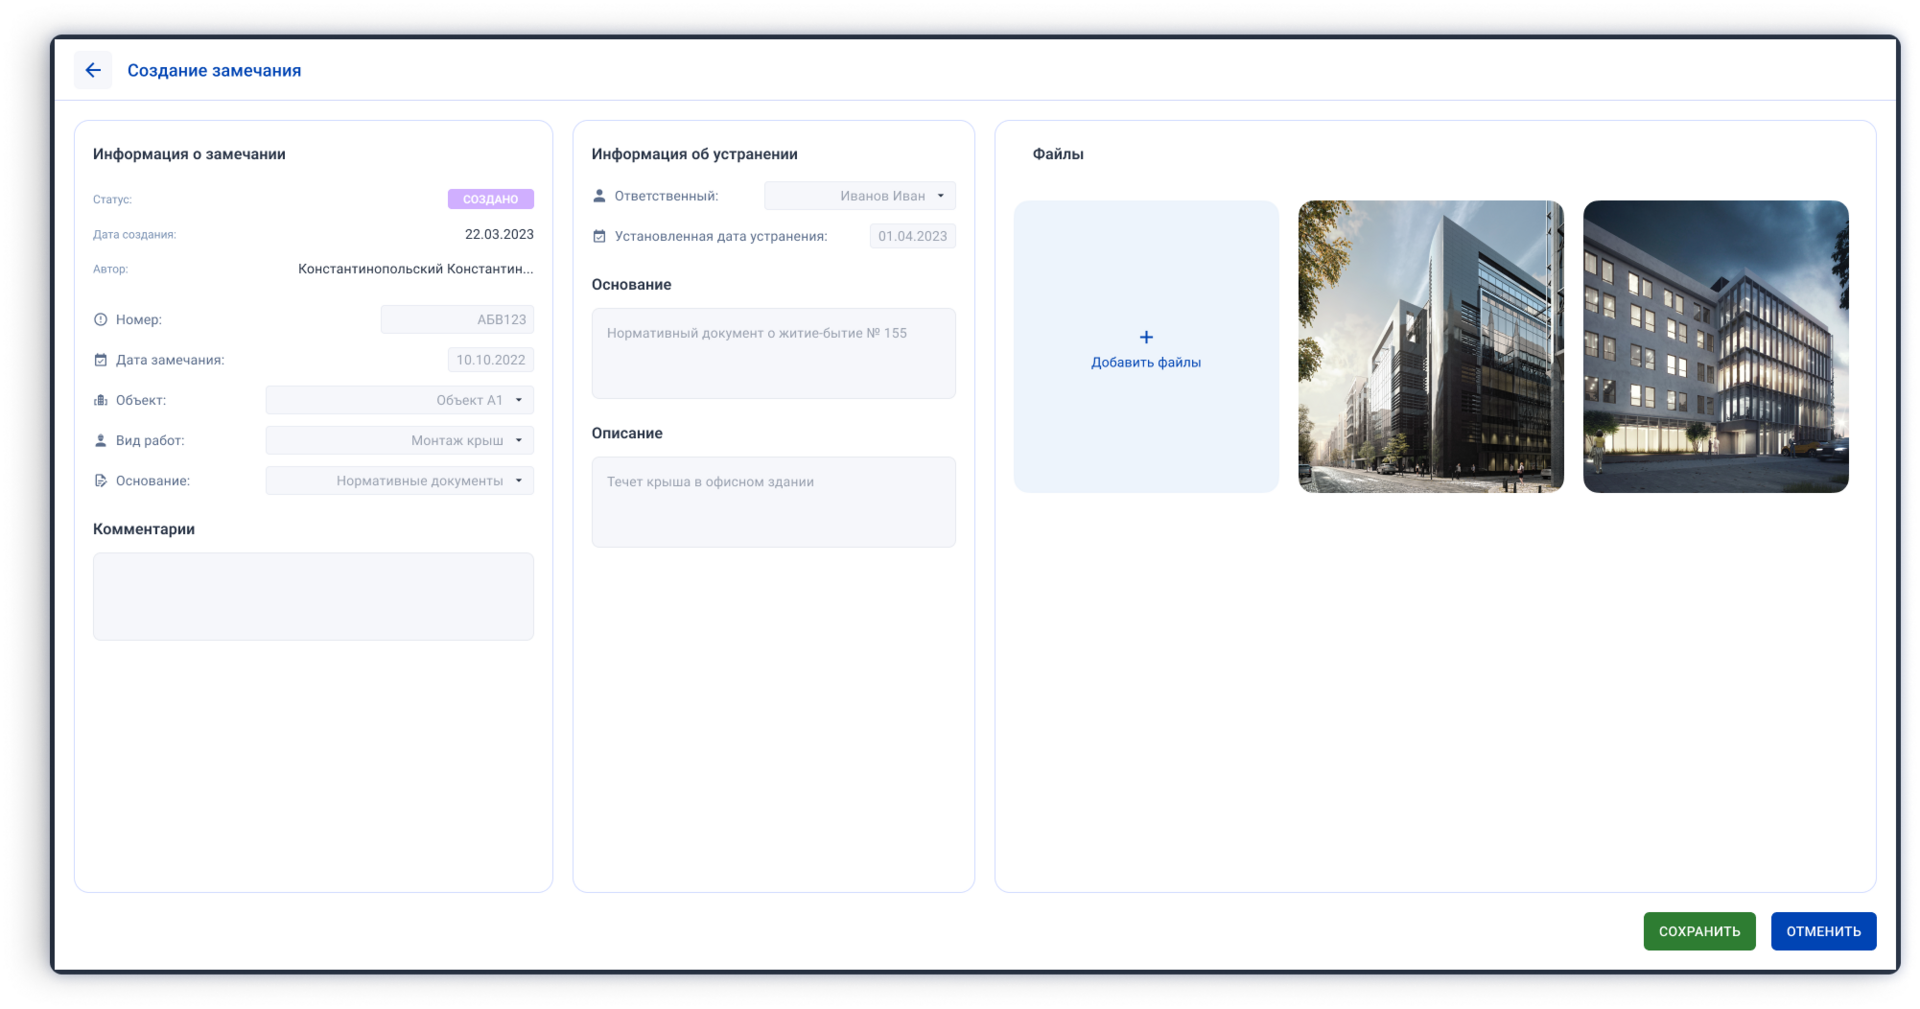Go back using the arrow icon
The image size is (1920, 1009).
tap(93, 70)
